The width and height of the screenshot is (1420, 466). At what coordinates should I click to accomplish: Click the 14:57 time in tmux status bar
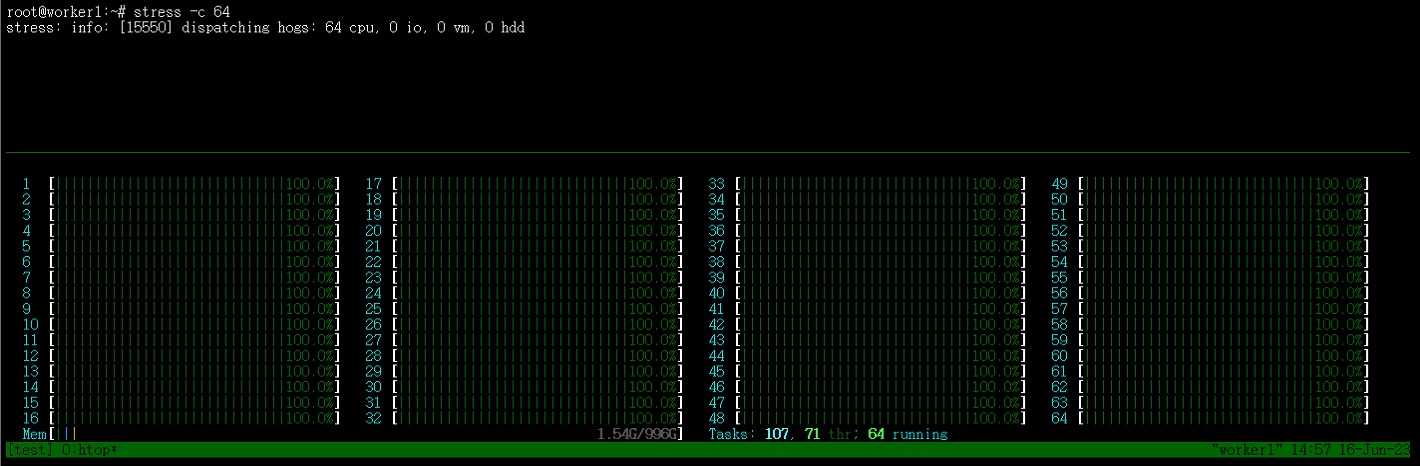[x=1310, y=450]
